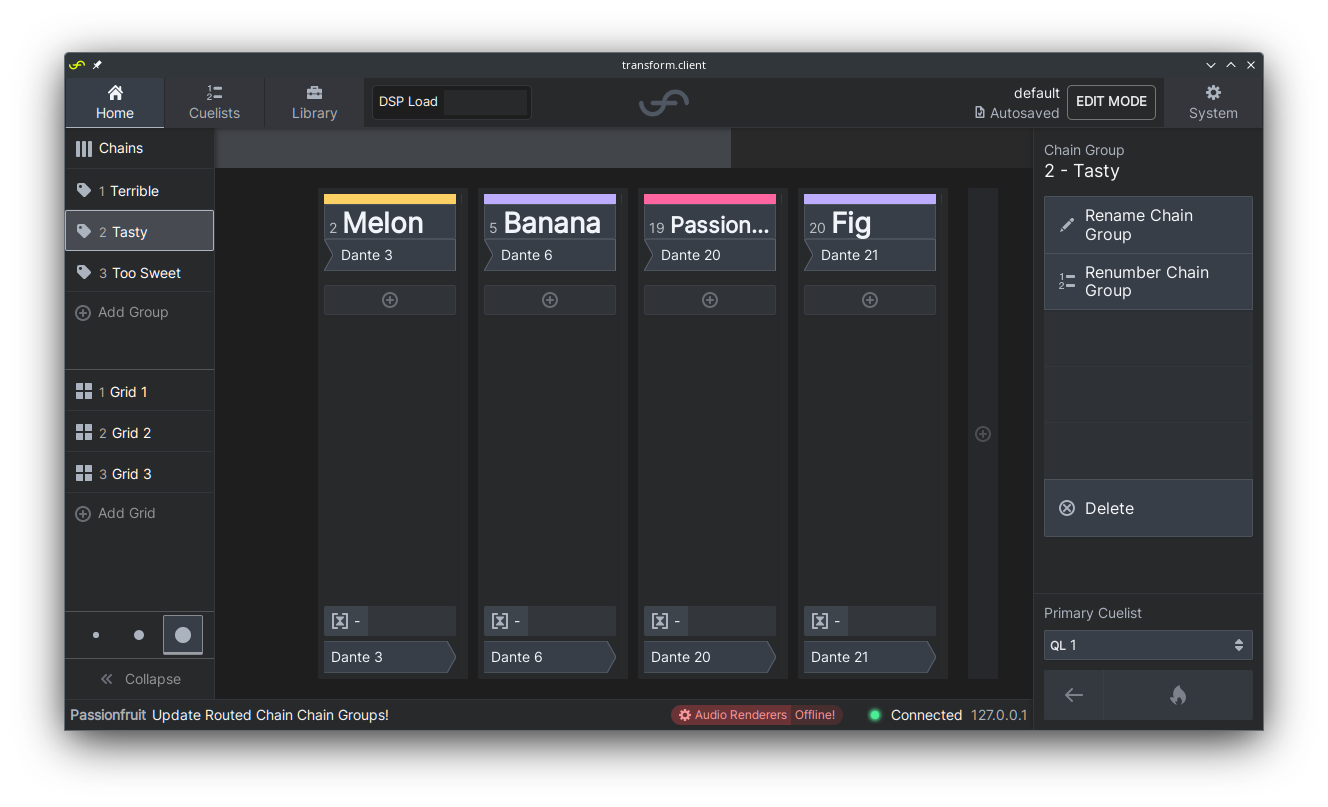Add a plugin slot to Passion chain
Viewport: 1328px width, 807px height.
(710, 300)
